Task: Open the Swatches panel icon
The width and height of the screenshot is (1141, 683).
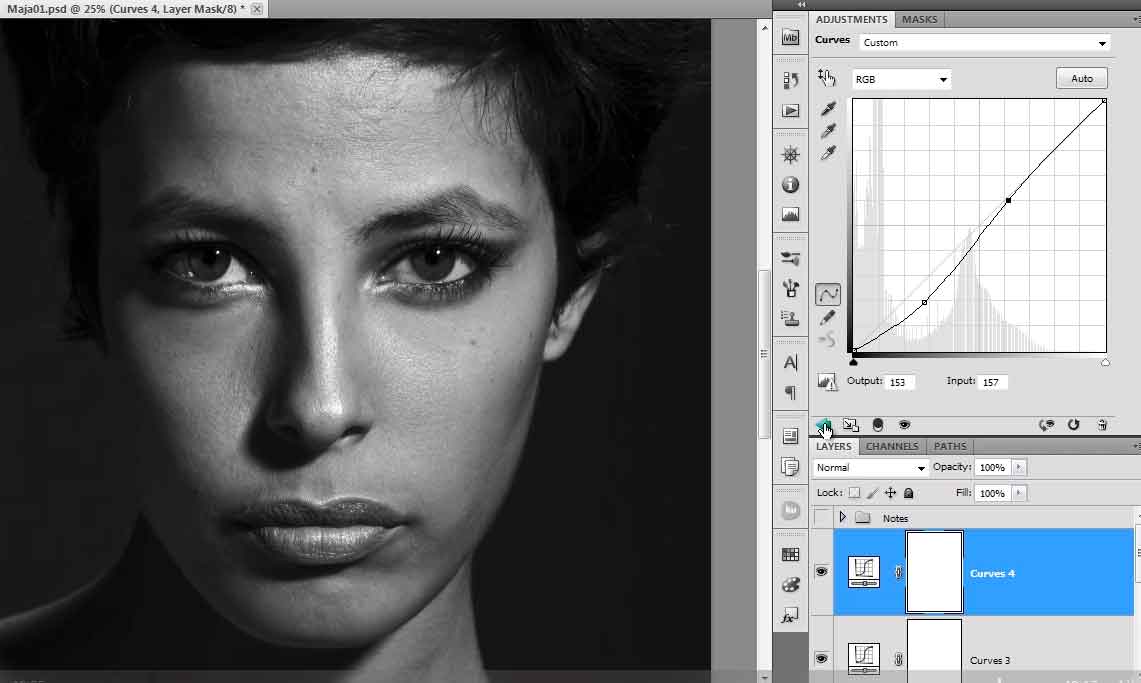Action: point(791,555)
